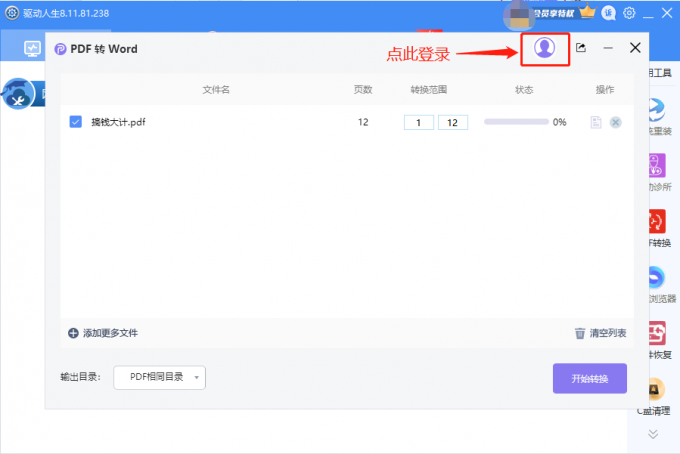Viewport: 680px width, 454px height.
Task: Uncheck the 搞钱大计.pdf file checkbox
Action: point(75,122)
